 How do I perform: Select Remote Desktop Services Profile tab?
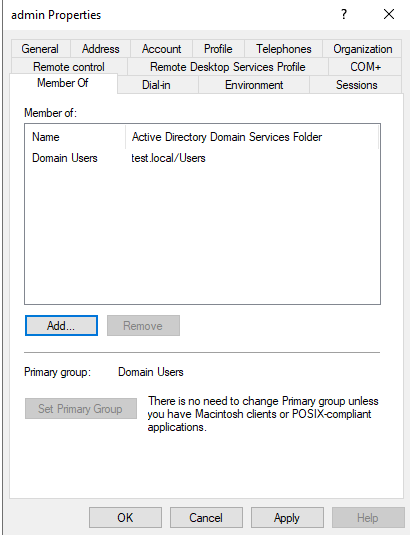[x=228, y=67]
